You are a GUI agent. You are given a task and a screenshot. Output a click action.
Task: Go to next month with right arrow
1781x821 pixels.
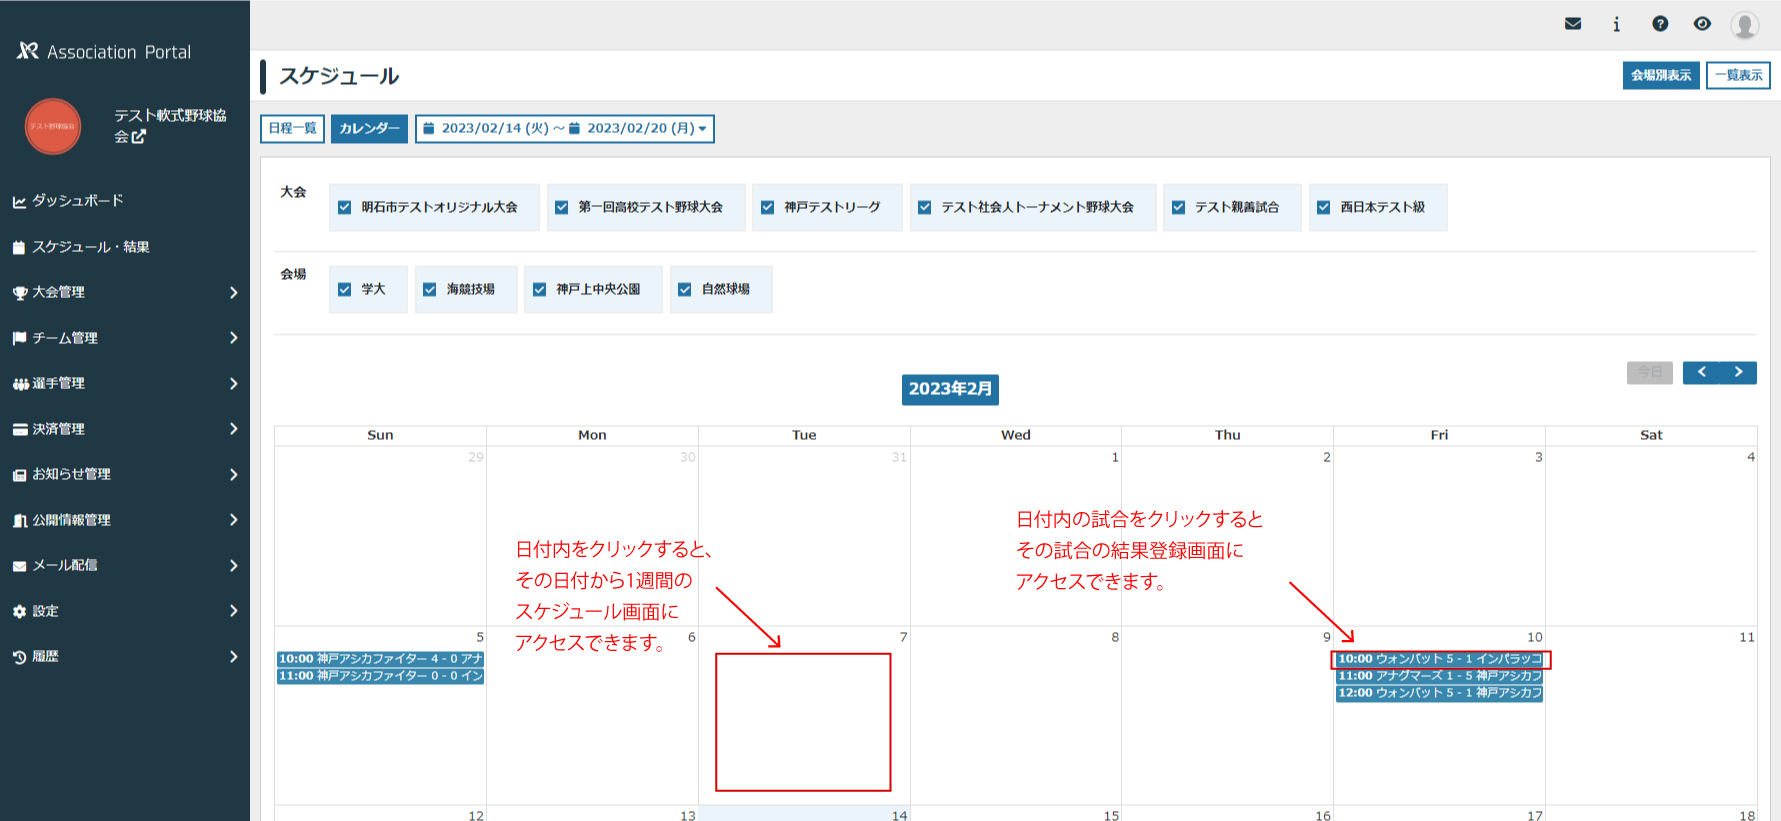[x=1738, y=372]
